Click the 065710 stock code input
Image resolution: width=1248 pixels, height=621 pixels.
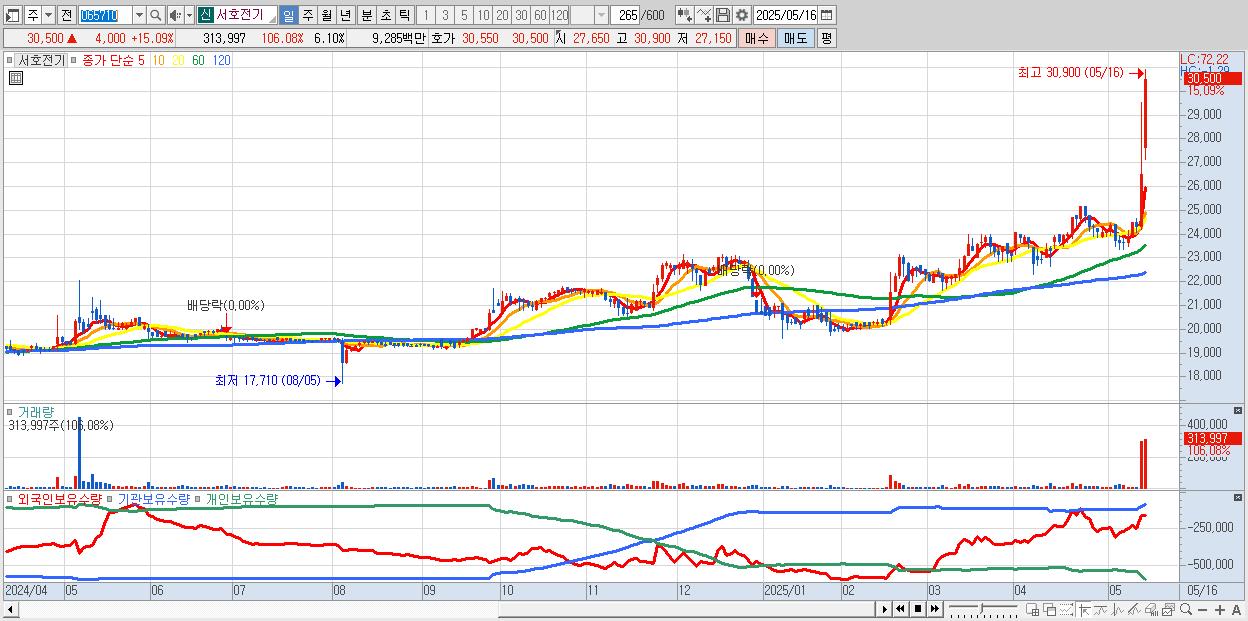(x=105, y=15)
